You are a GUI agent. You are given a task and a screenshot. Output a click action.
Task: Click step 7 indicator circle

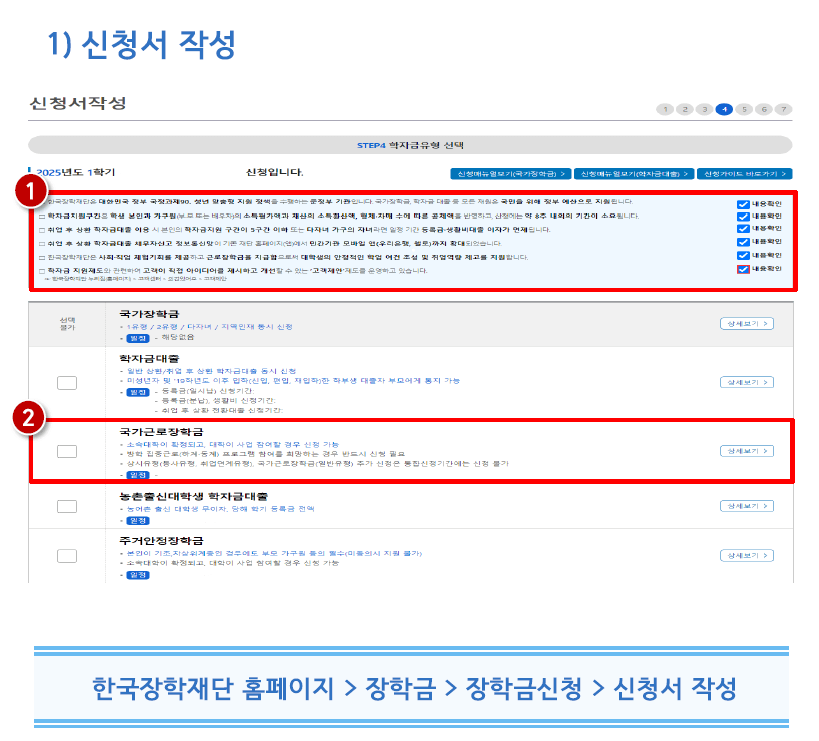pyautogui.click(x=783, y=109)
